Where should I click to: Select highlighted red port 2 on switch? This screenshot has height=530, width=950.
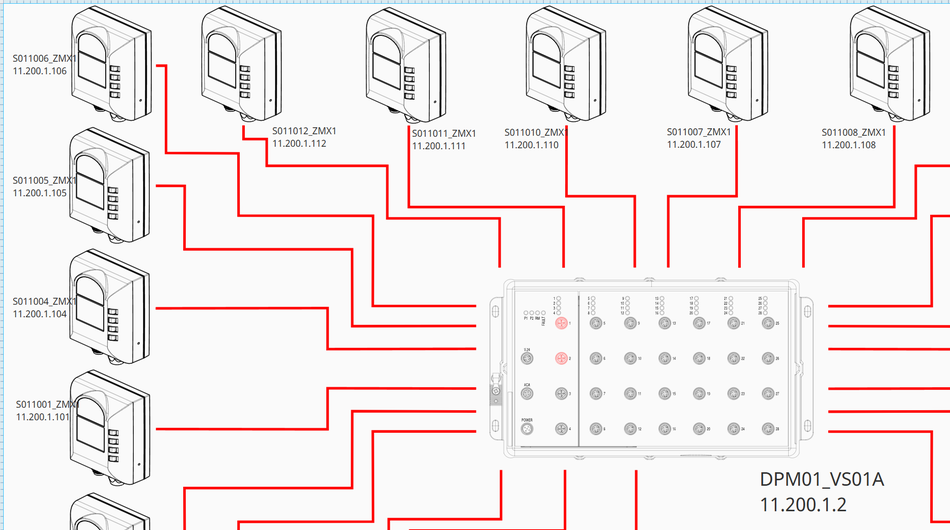click(562, 358)
